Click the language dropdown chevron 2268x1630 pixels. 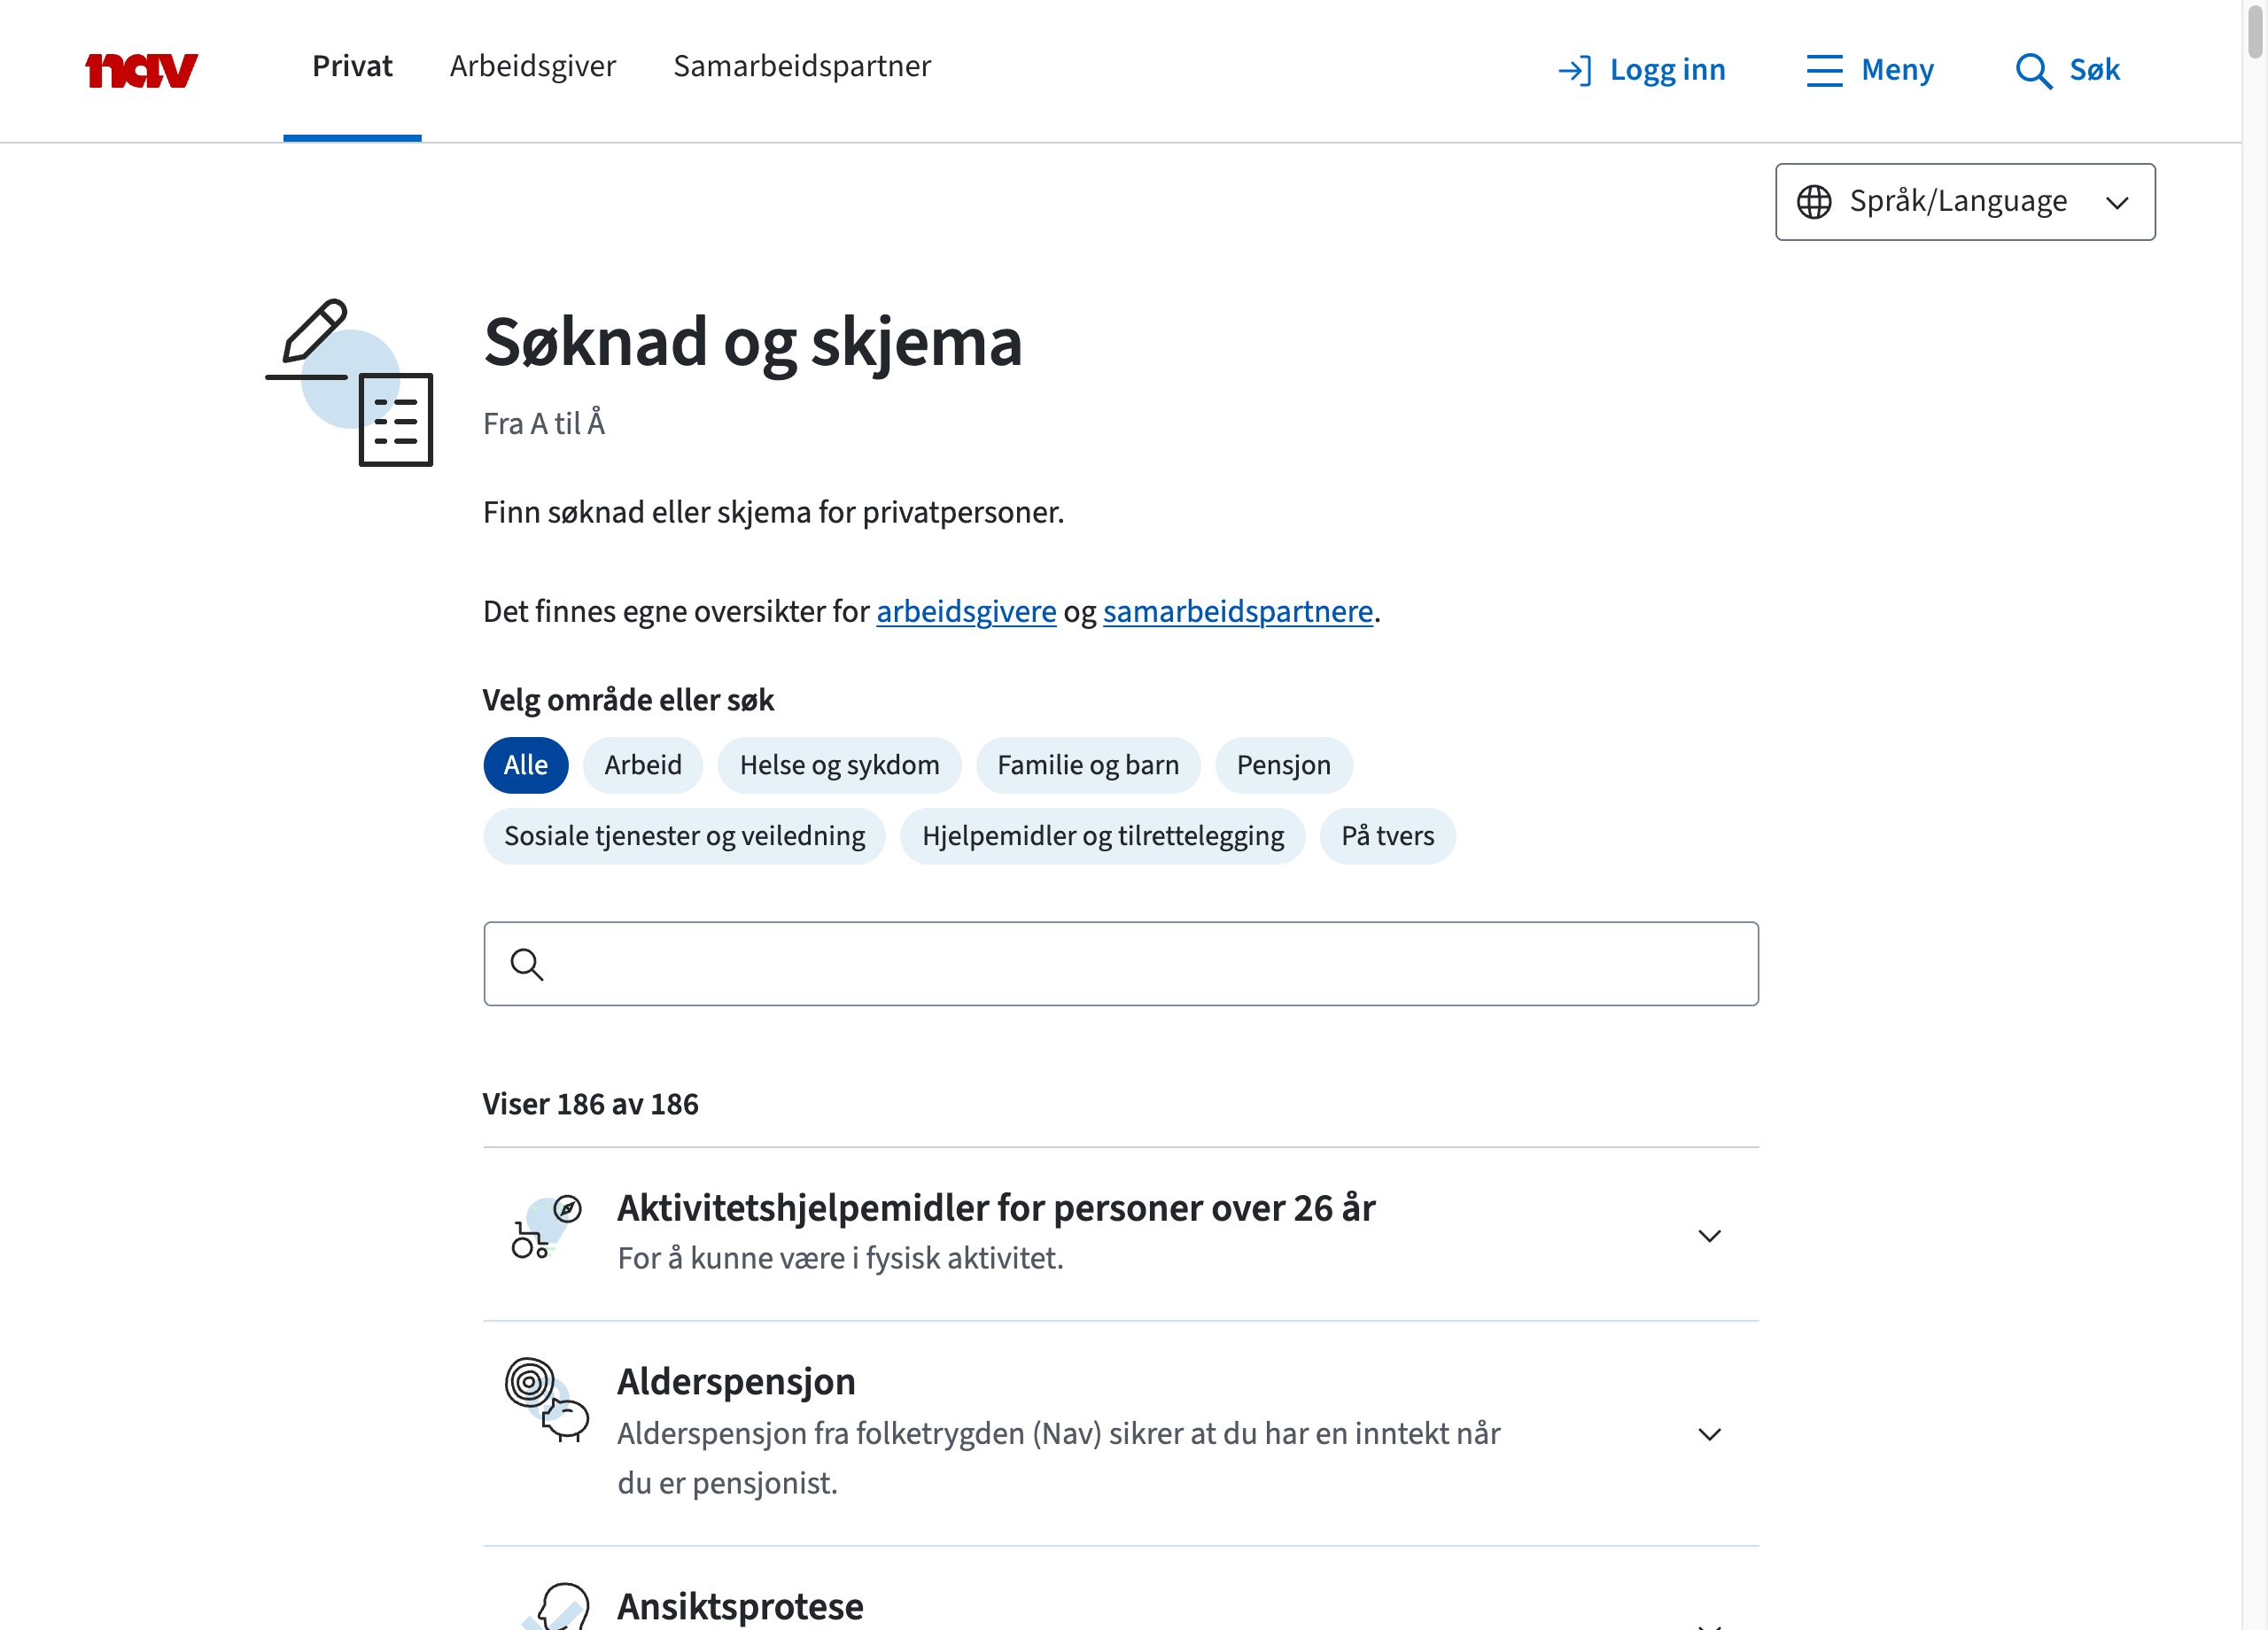click(x=2117, y=203)
